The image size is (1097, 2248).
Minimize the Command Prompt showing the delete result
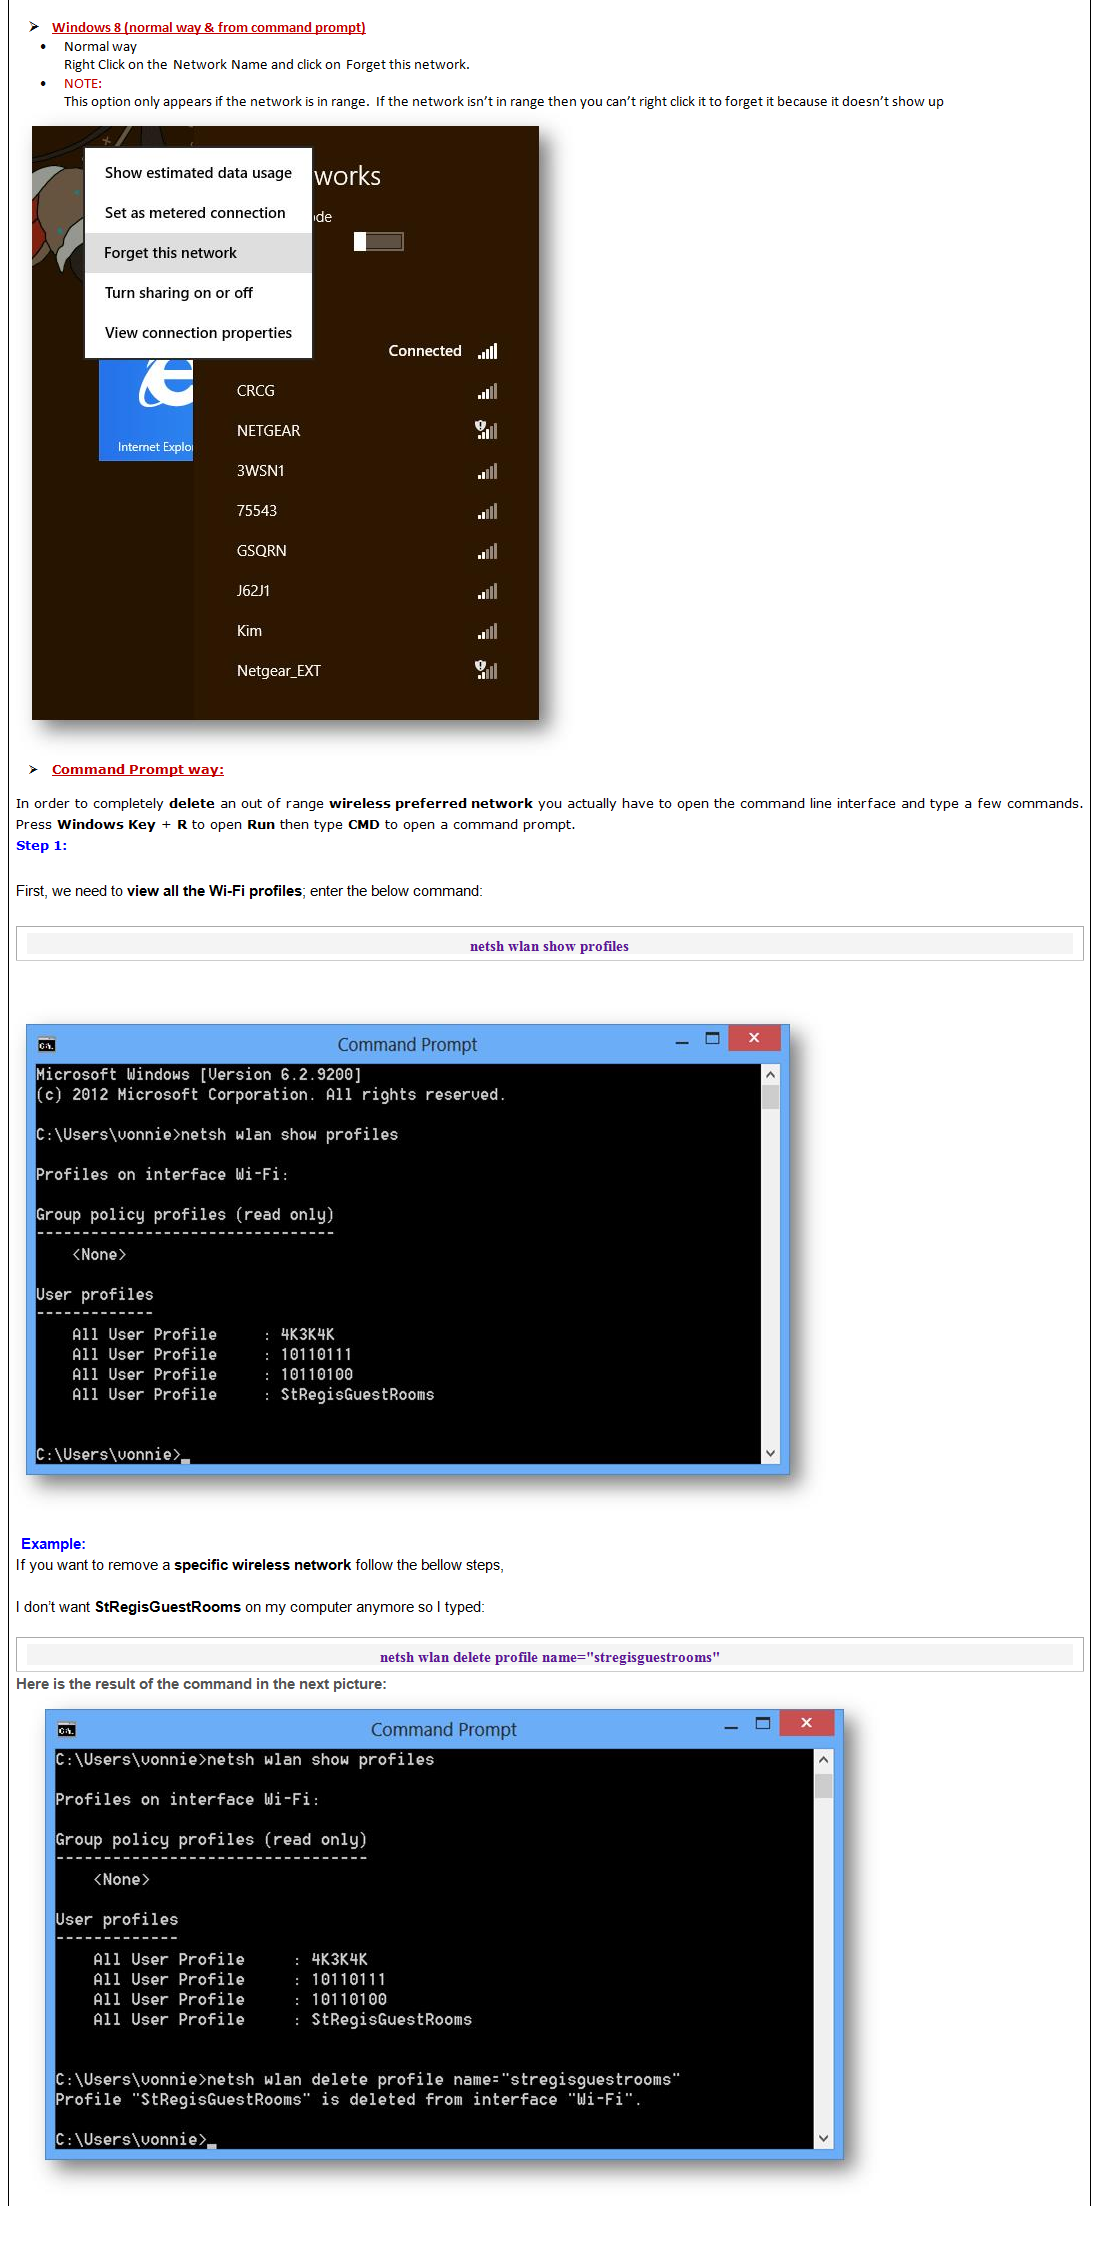click(731, 1727)
